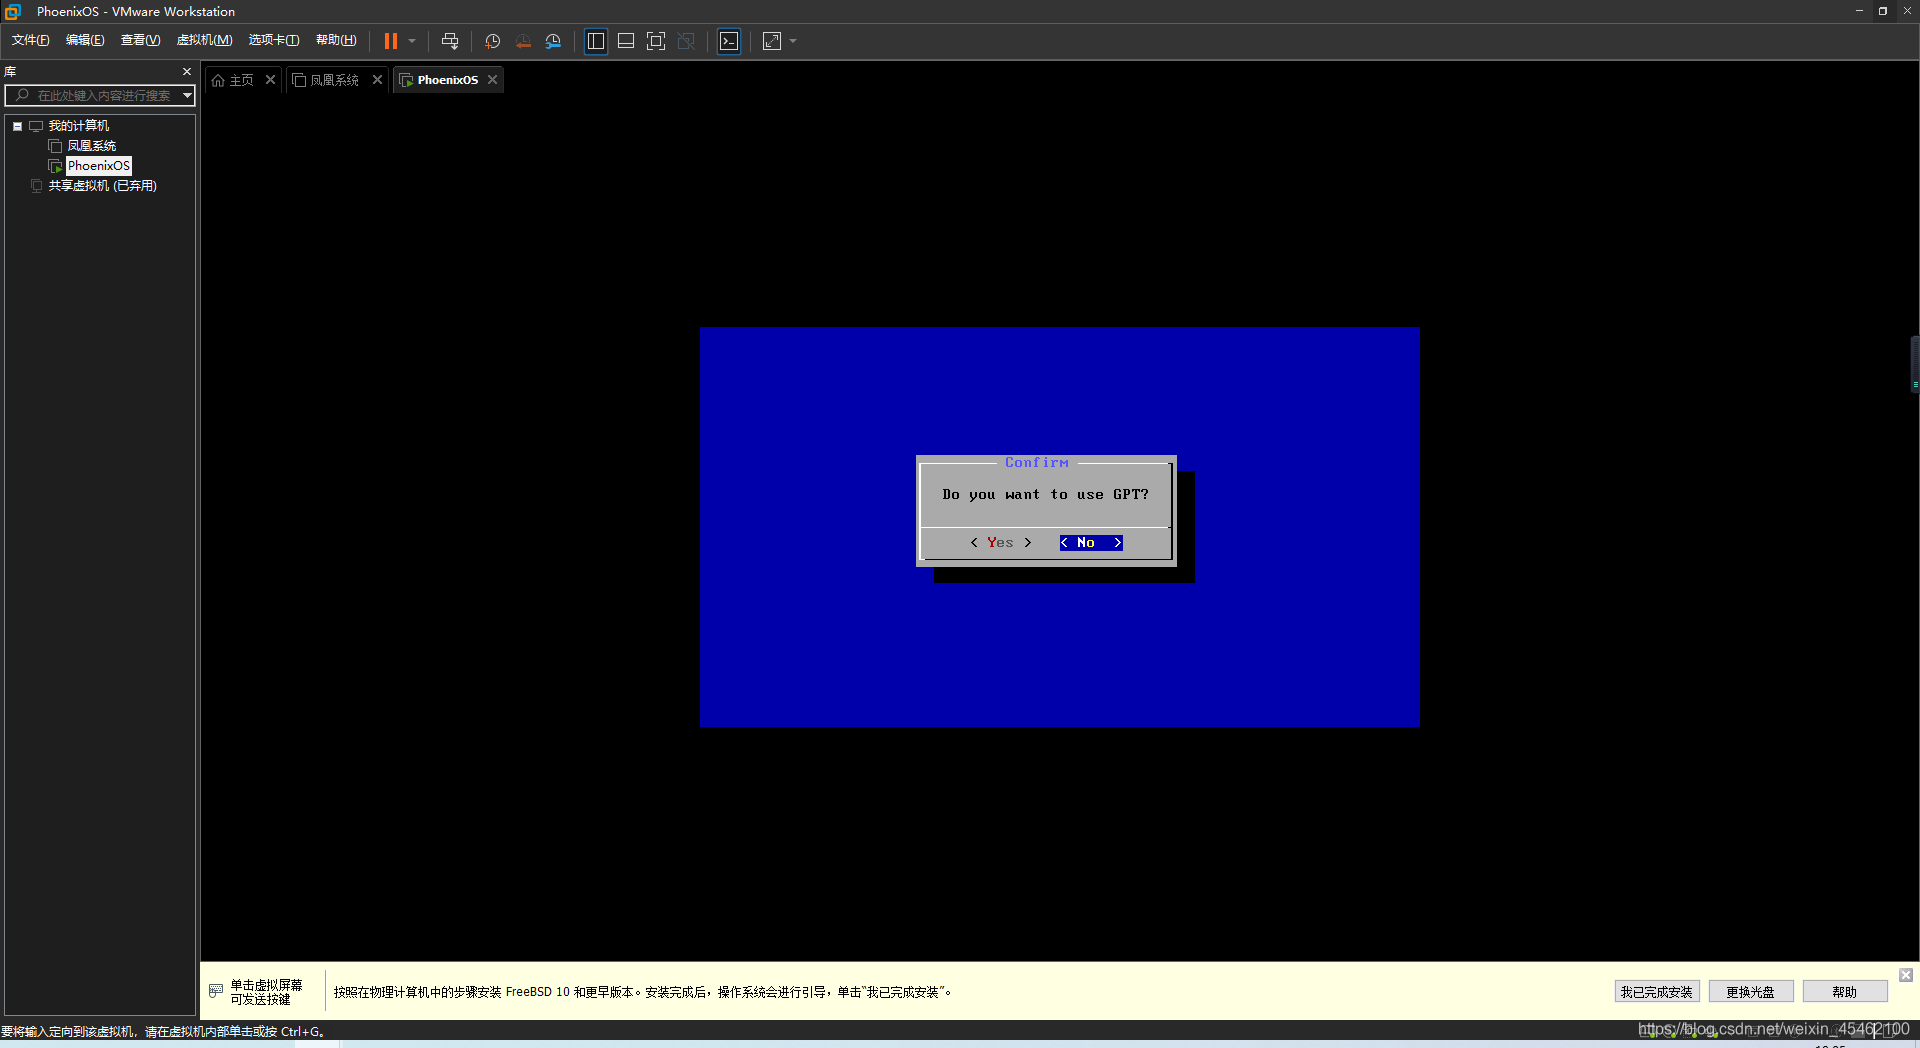Open the 选项卡(T) menu
The height and width of the screenshot is (1048, 1920).
tap(274, 40)
